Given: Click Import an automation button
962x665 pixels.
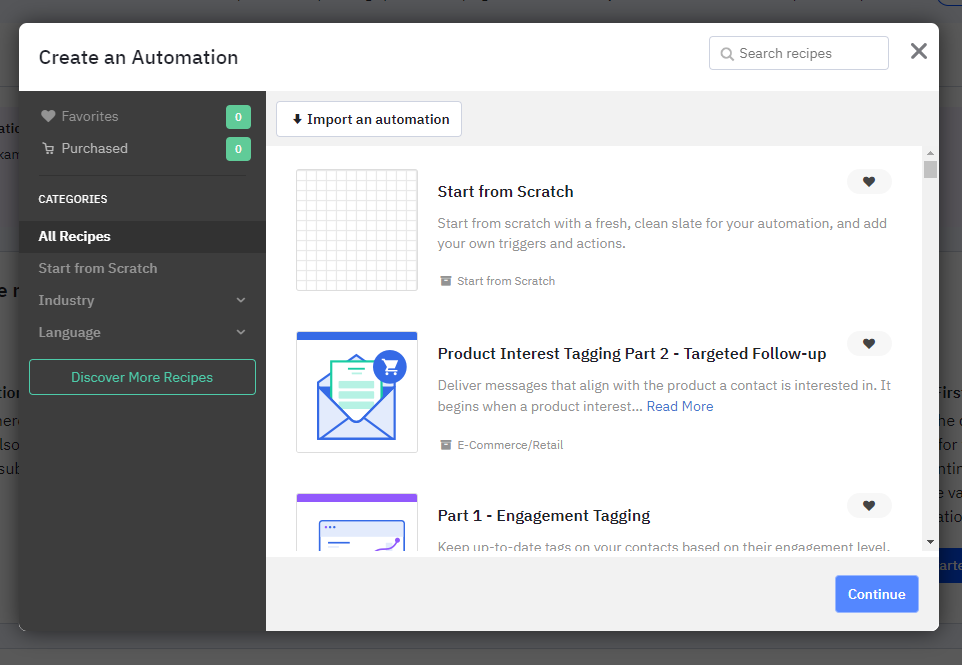Looking at the screenshot, I should pos(369,119).
